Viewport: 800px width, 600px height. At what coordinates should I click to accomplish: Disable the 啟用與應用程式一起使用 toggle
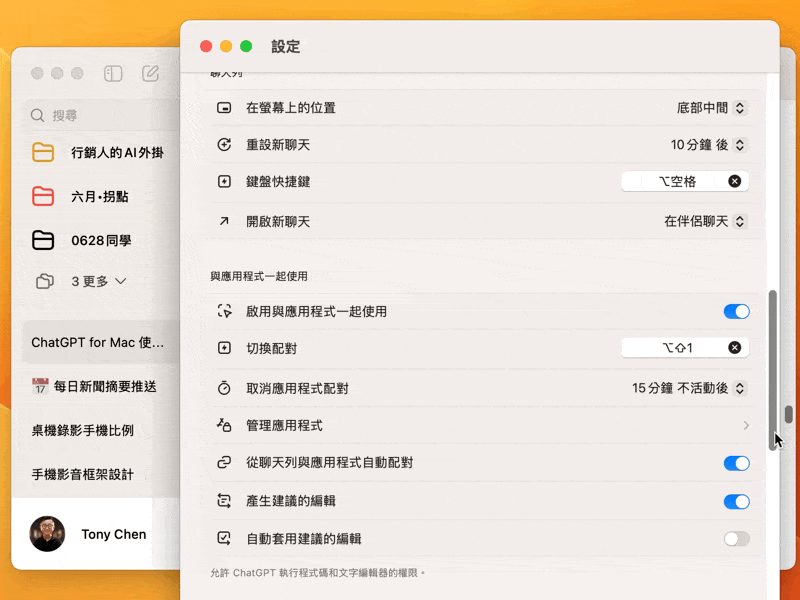tap(736, 311)
